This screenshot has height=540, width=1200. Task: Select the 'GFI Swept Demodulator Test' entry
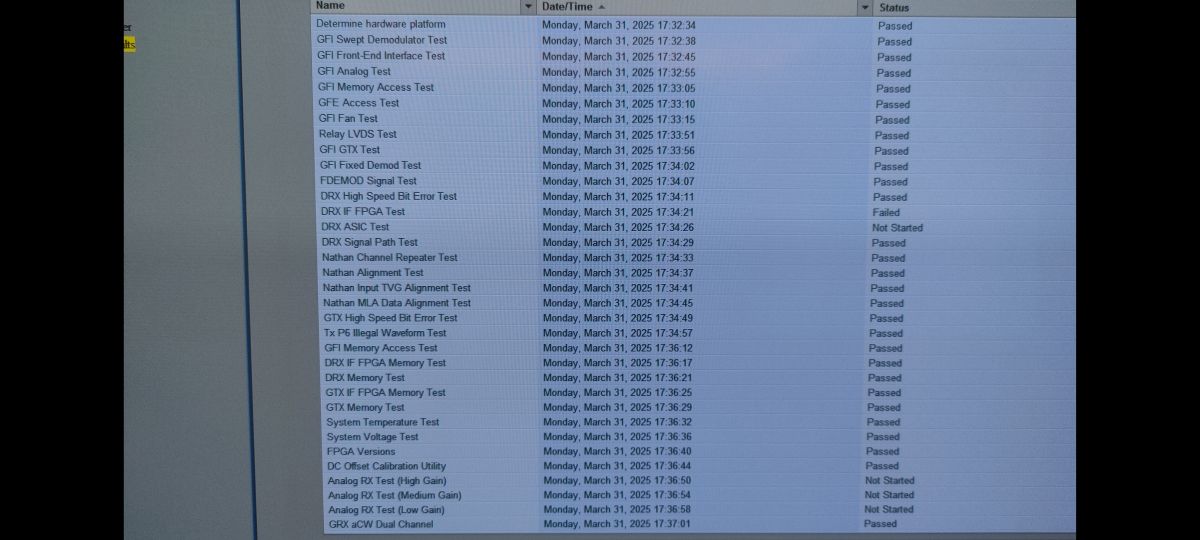point(382,40)
